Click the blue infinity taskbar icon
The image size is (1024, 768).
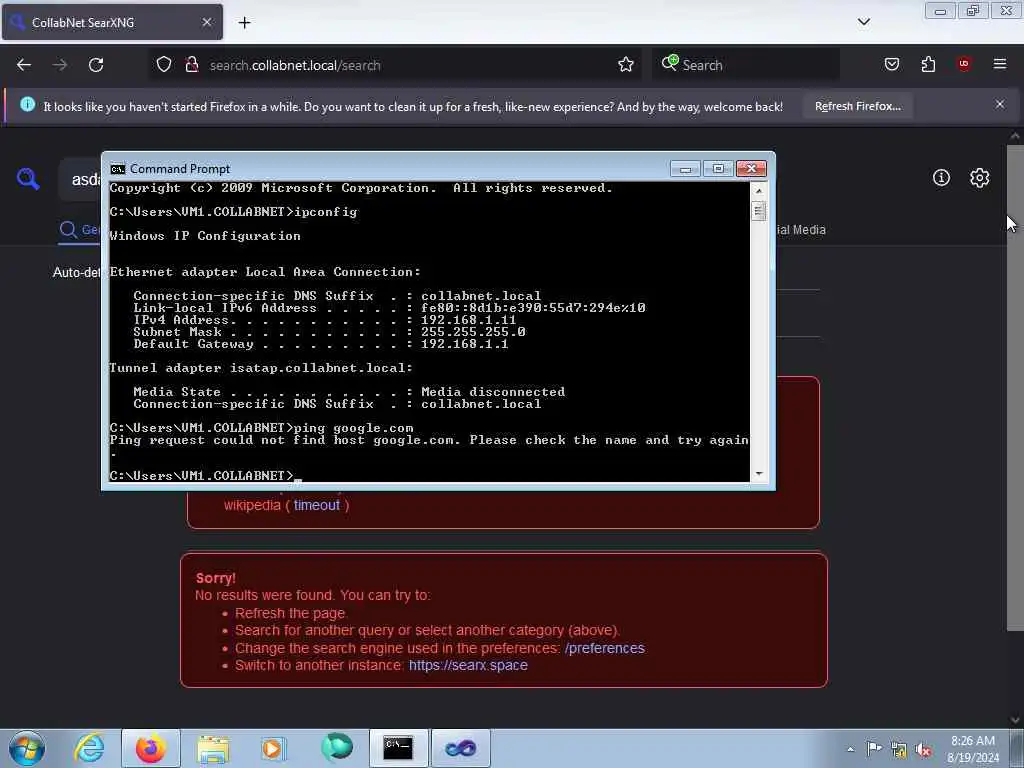pos(460,748)
